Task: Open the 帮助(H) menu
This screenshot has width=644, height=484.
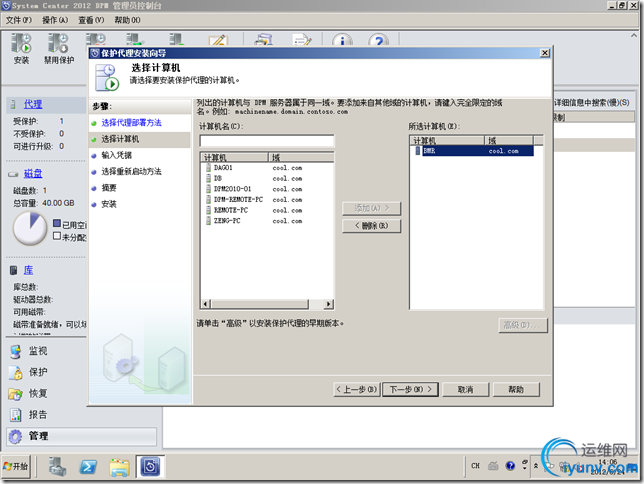Action: tap(127, 20)
